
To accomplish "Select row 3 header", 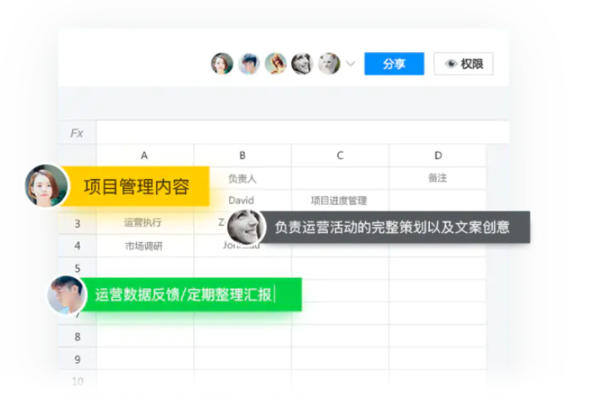I will [77, 223].
